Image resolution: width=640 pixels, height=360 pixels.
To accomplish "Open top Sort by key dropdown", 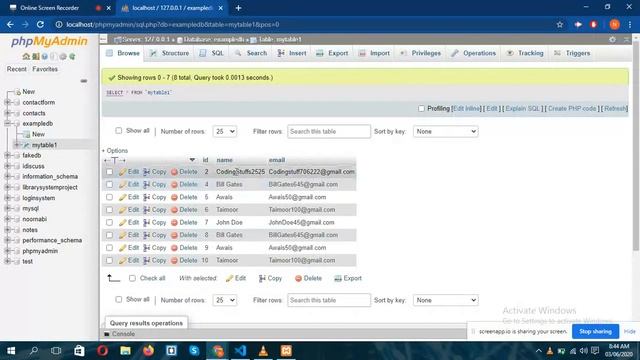I will tap(445, 131).
